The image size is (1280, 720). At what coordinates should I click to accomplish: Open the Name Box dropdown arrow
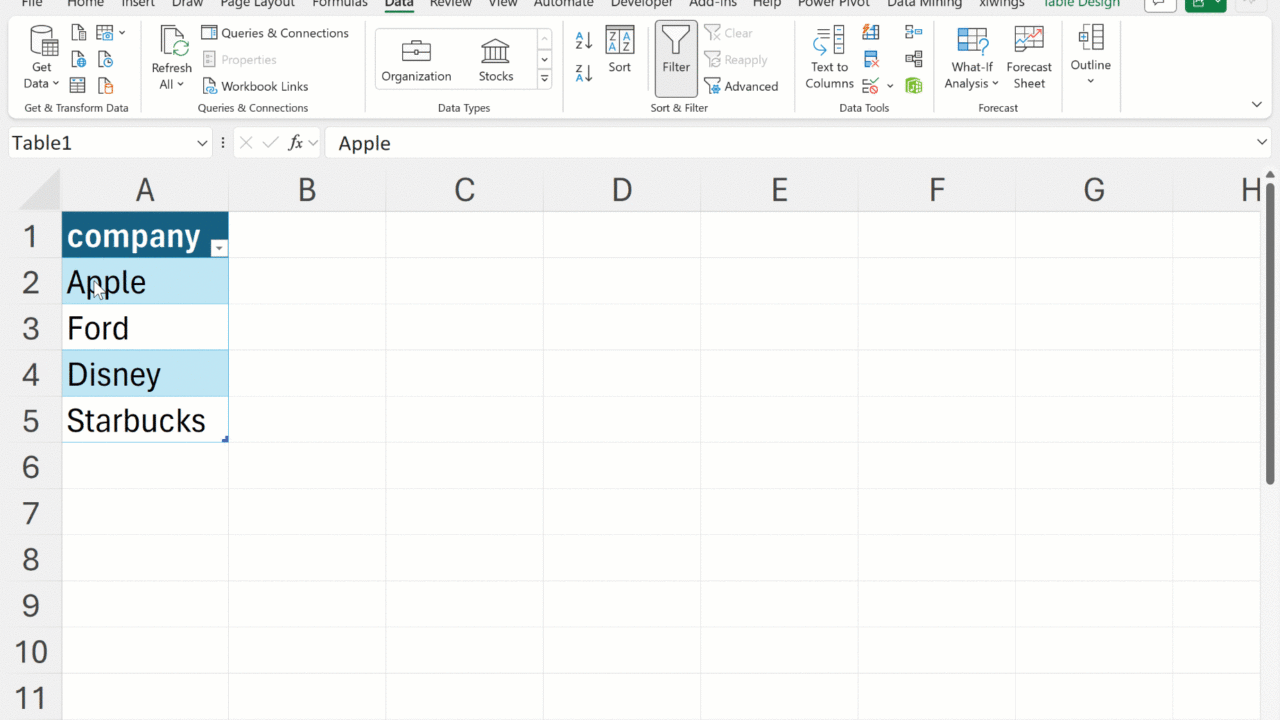(202, 143)
